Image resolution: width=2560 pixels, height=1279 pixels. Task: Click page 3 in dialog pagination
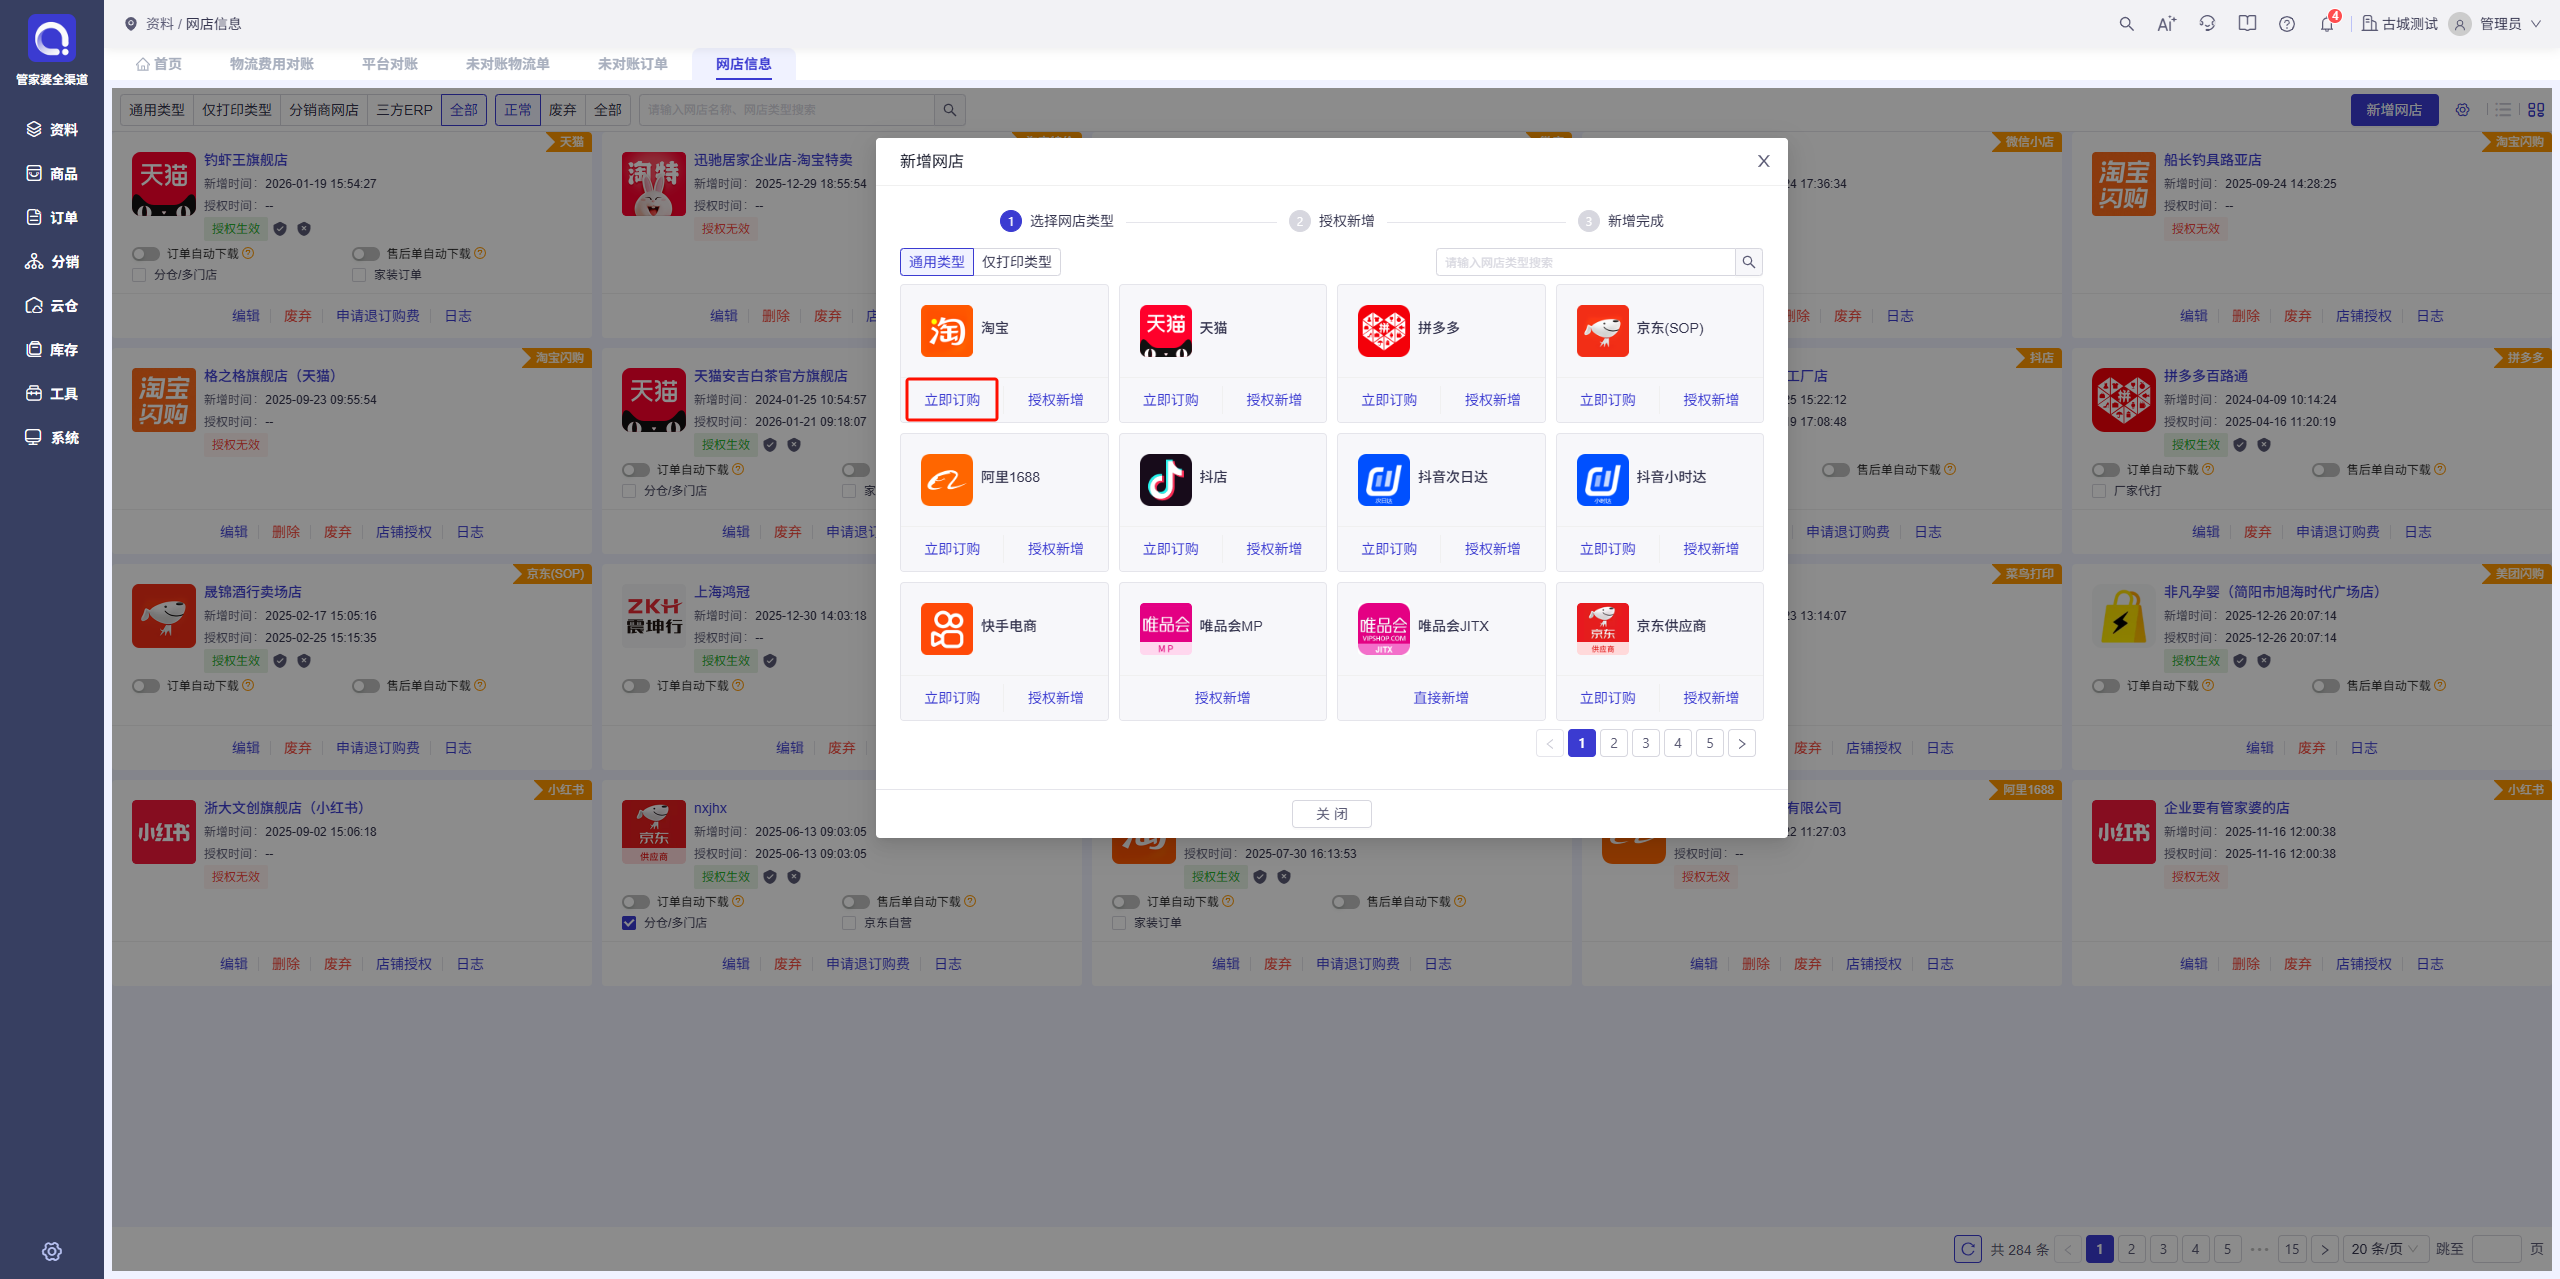coord(1646,743)
